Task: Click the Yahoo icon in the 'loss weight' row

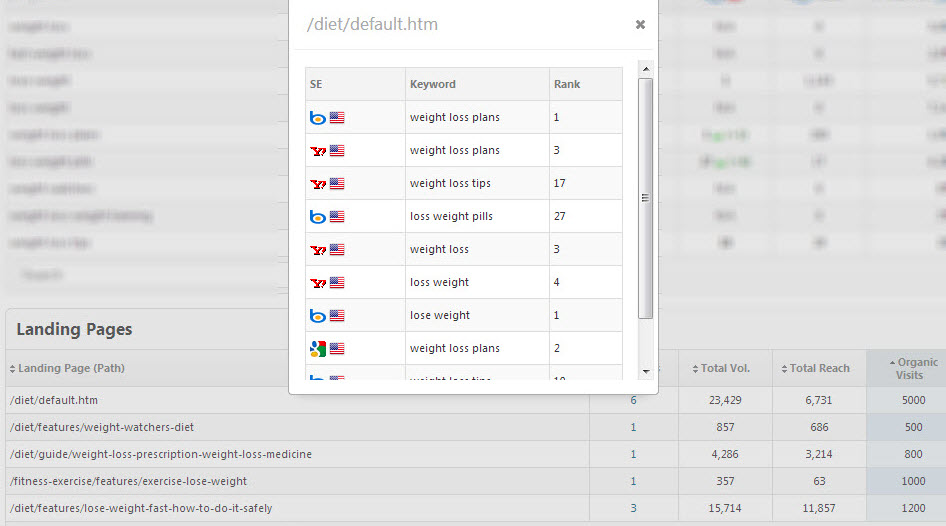Action: 318,283
